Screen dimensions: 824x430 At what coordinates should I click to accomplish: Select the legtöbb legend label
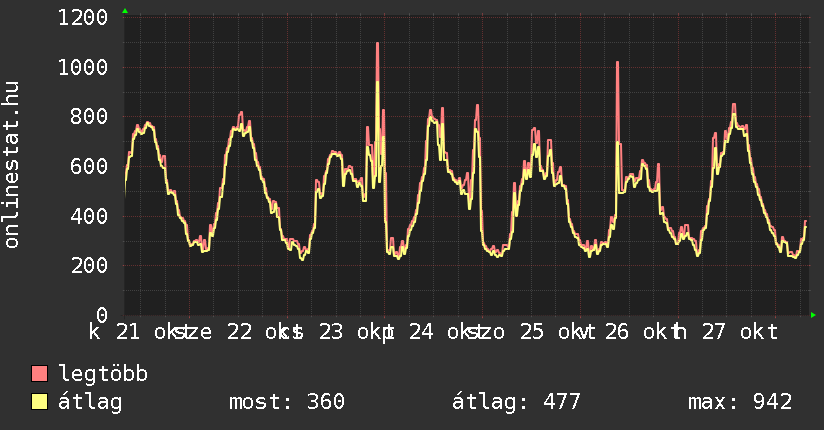tap(104, 375)
